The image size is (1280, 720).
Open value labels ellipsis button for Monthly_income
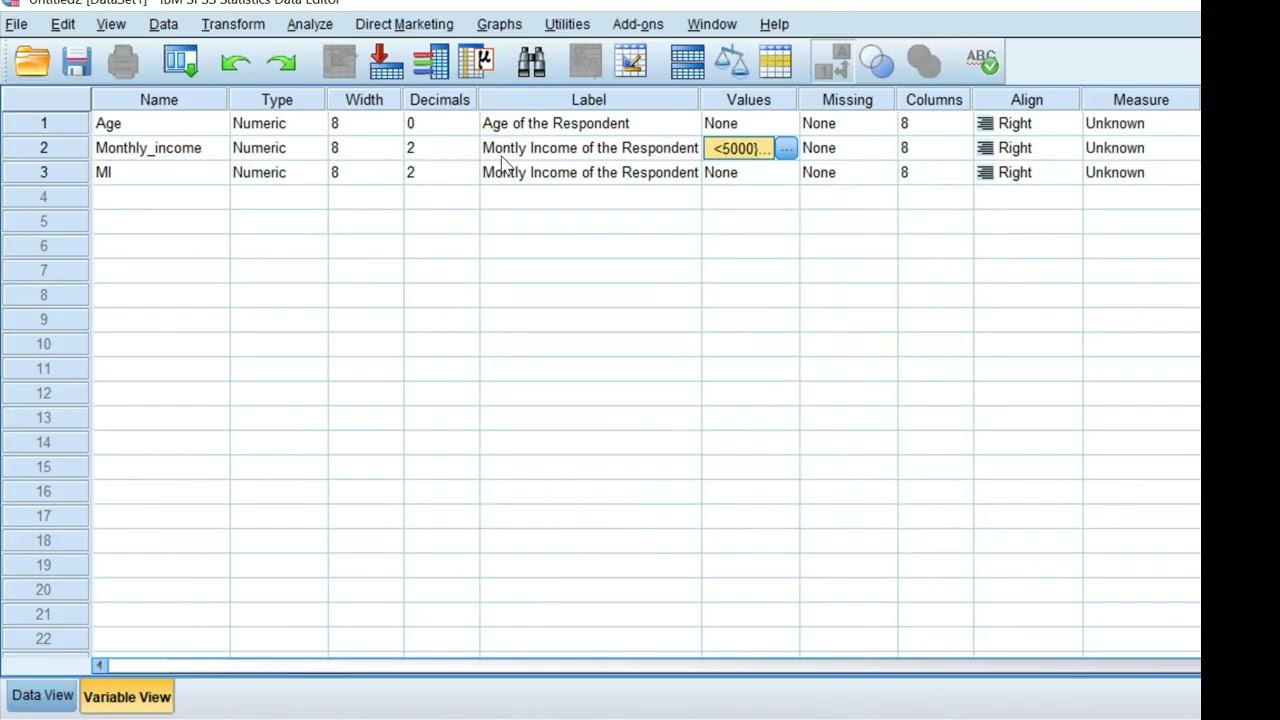coord(786,148)
